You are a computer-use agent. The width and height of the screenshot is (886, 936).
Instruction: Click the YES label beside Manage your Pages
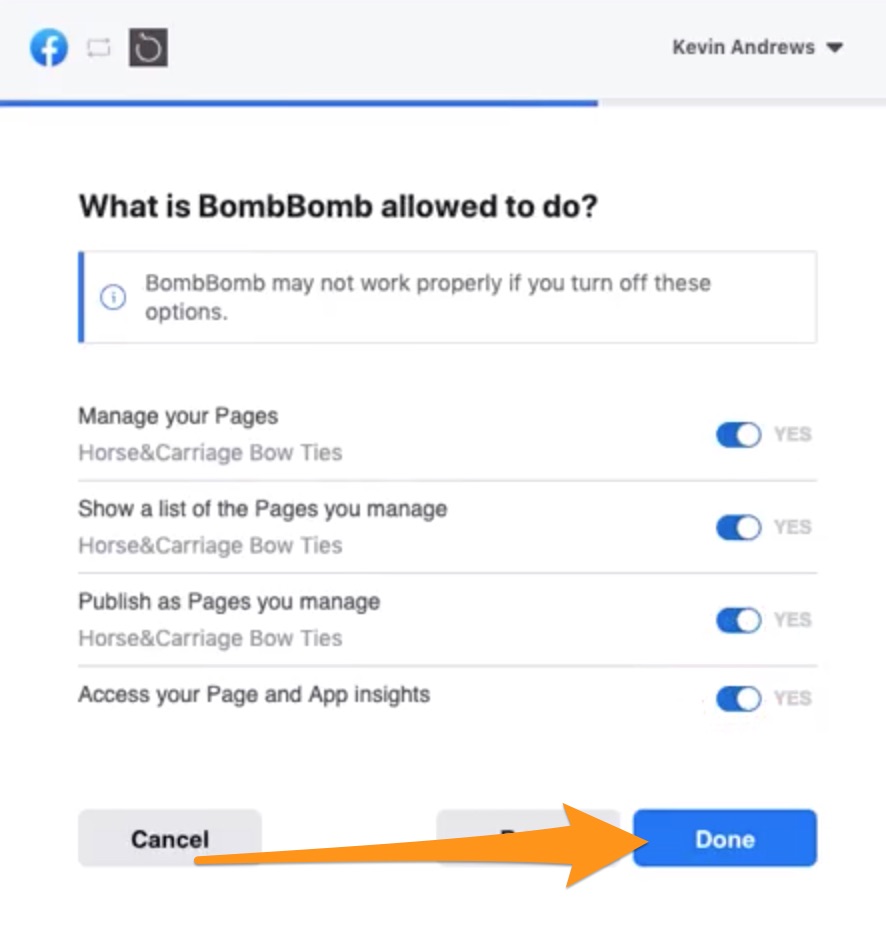(792, 434)
